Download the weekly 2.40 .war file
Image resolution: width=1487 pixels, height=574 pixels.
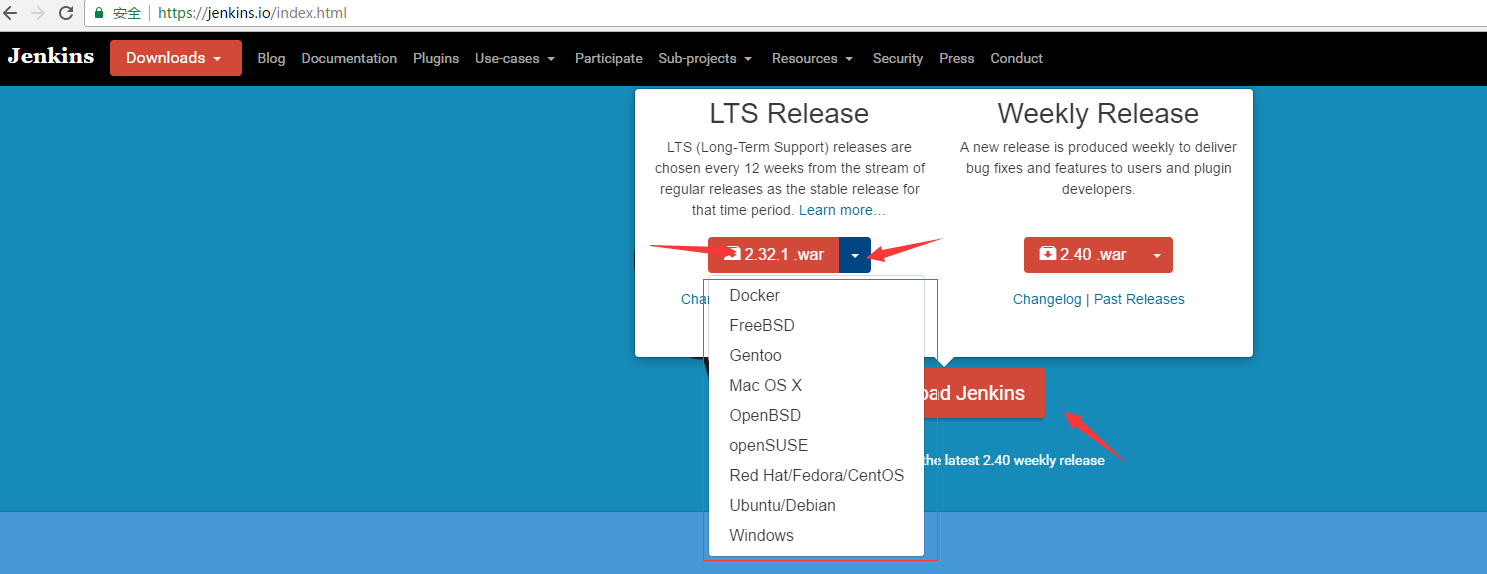[1083, 255]
